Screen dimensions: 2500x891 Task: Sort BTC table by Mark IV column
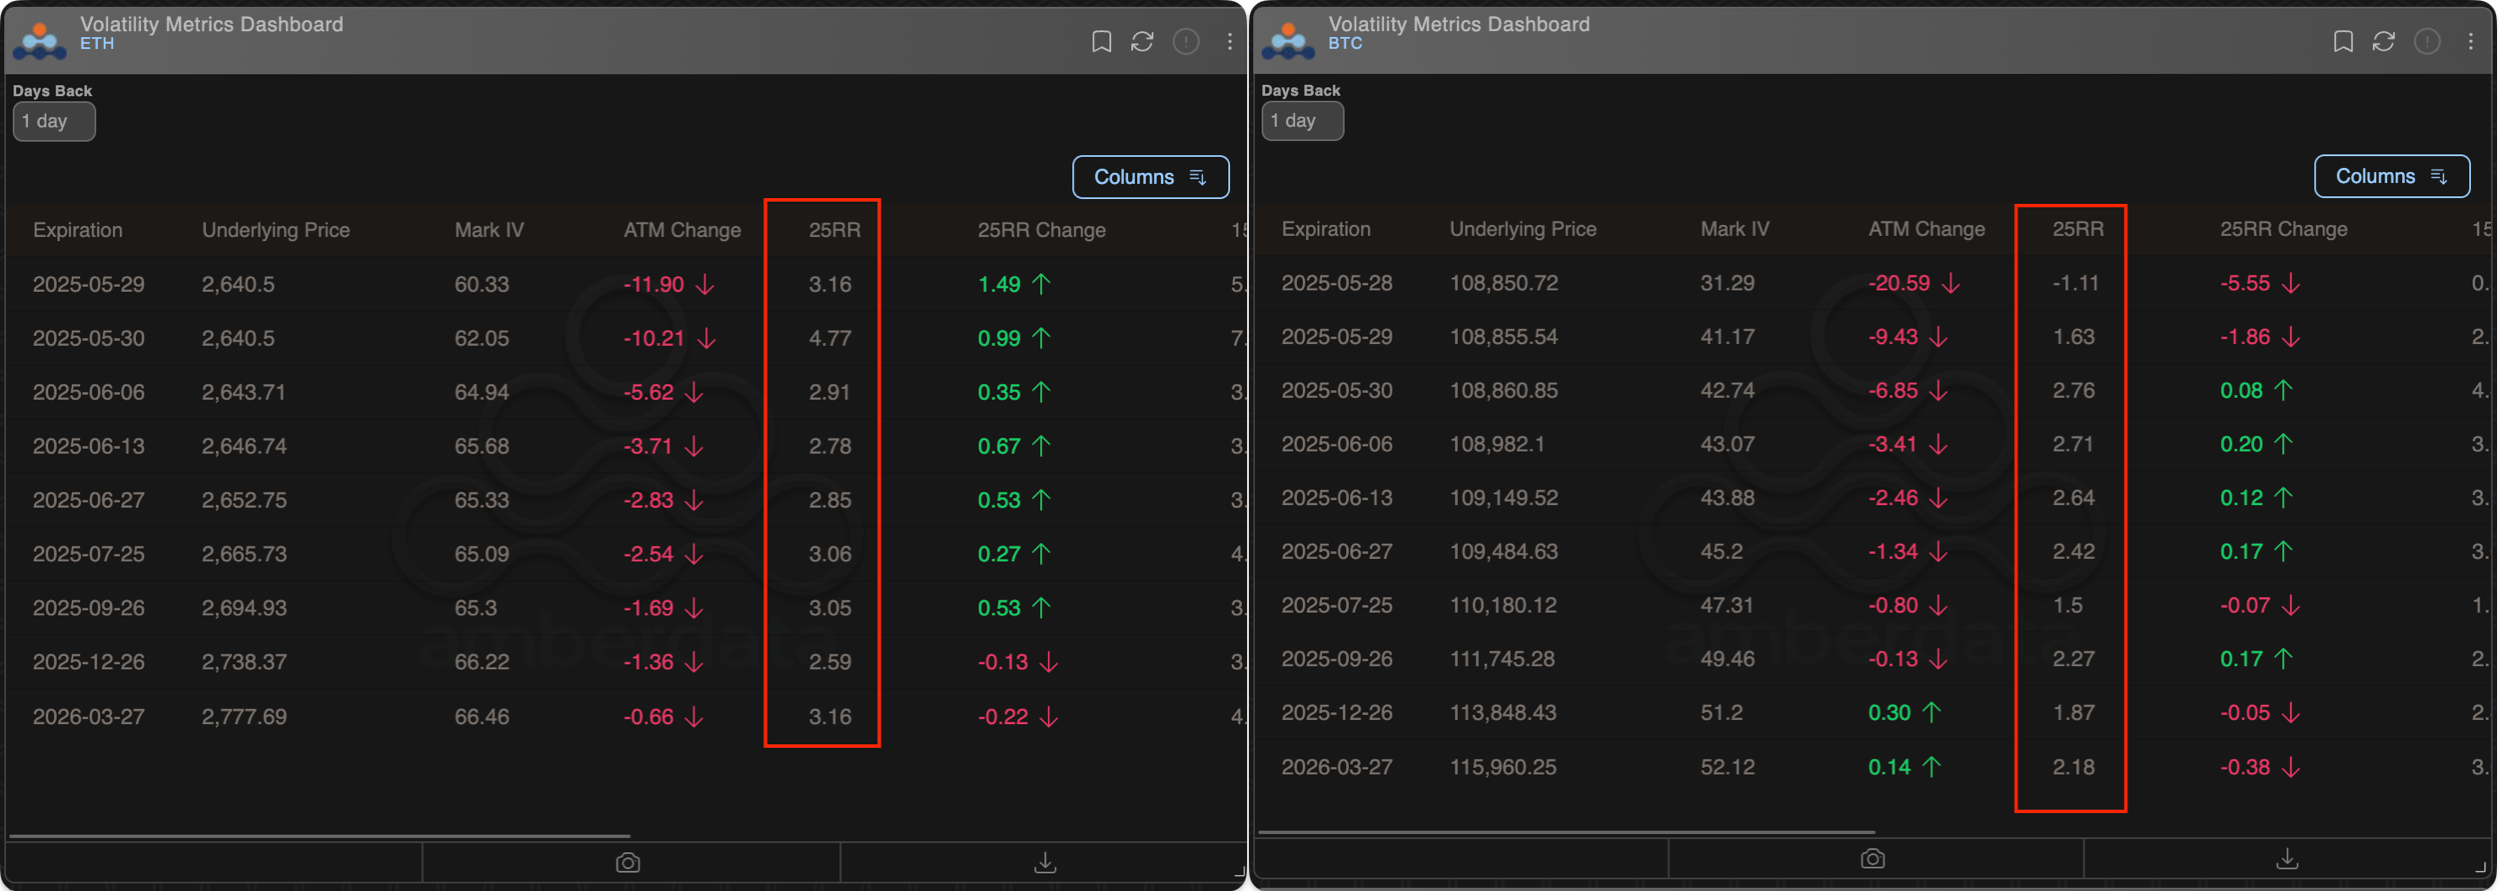tap(1735, 229)
